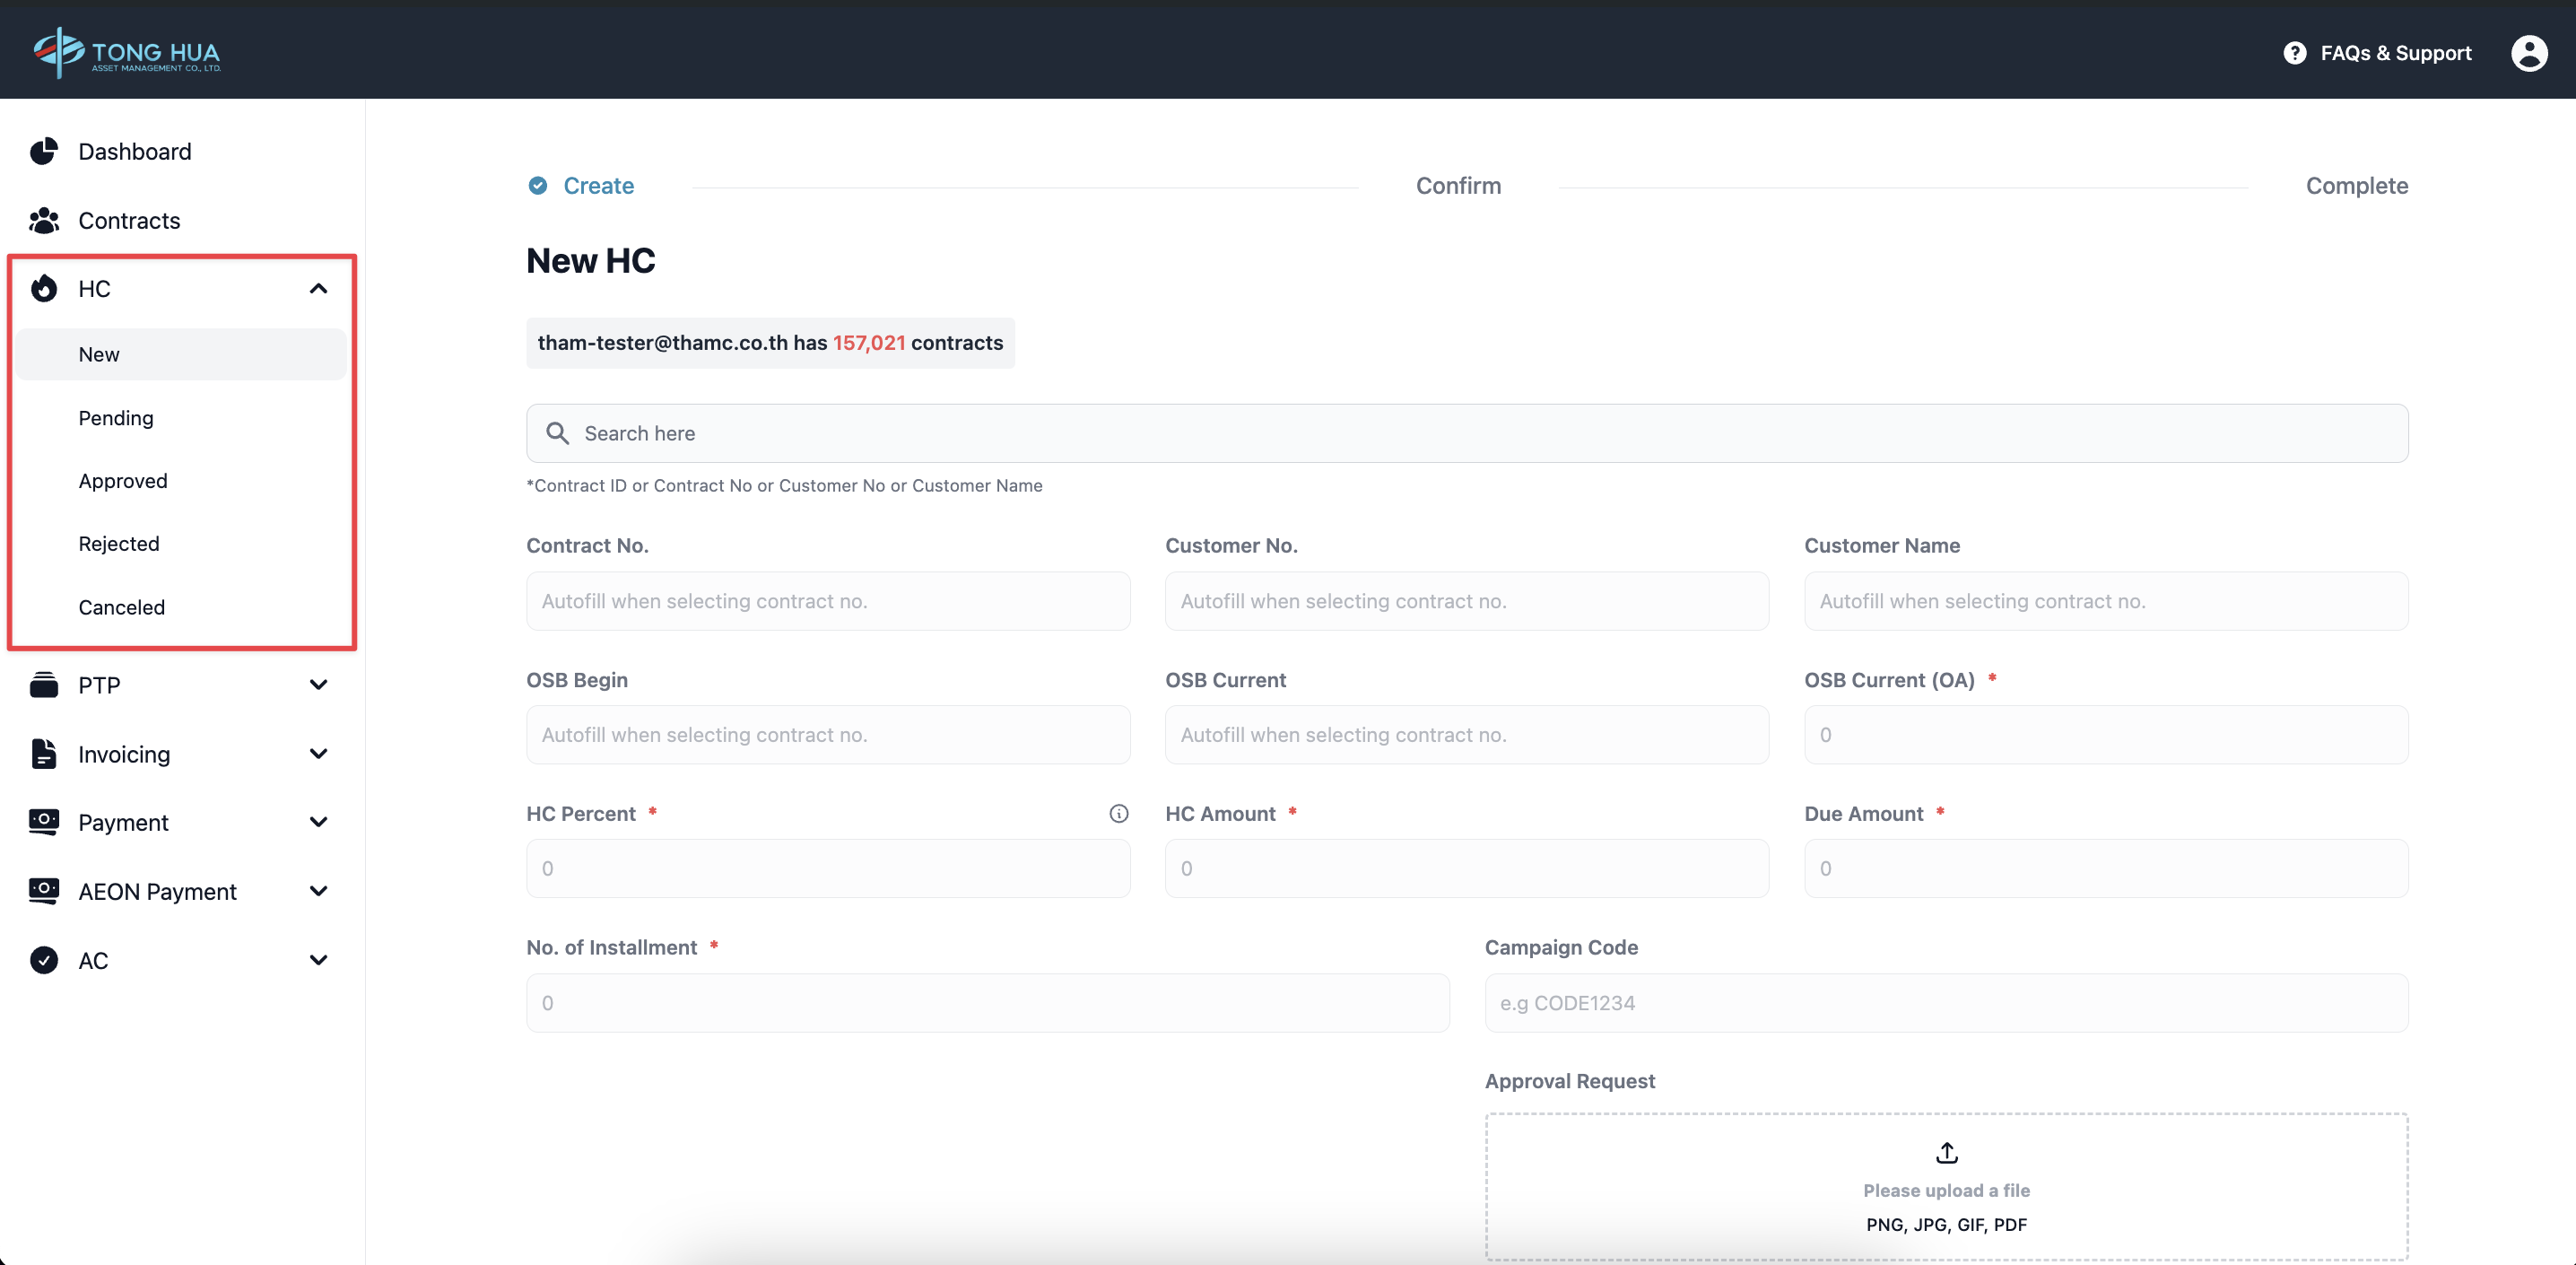Open the Approved HC submenu item
Image resolution: width=2576 pixels, height=1265 pixels.
(x=123, y=481)
